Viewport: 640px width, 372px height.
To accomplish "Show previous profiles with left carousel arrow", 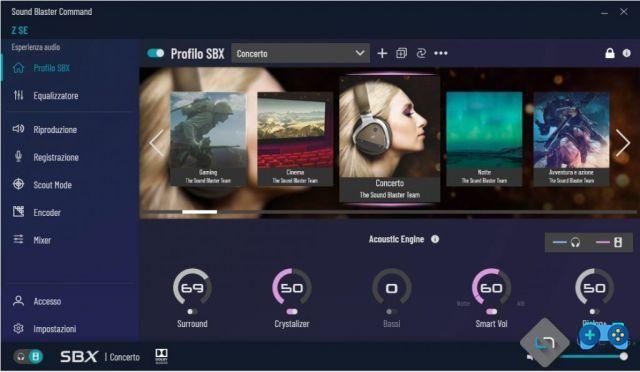I will pyautogui.click(x=156, y=143).
